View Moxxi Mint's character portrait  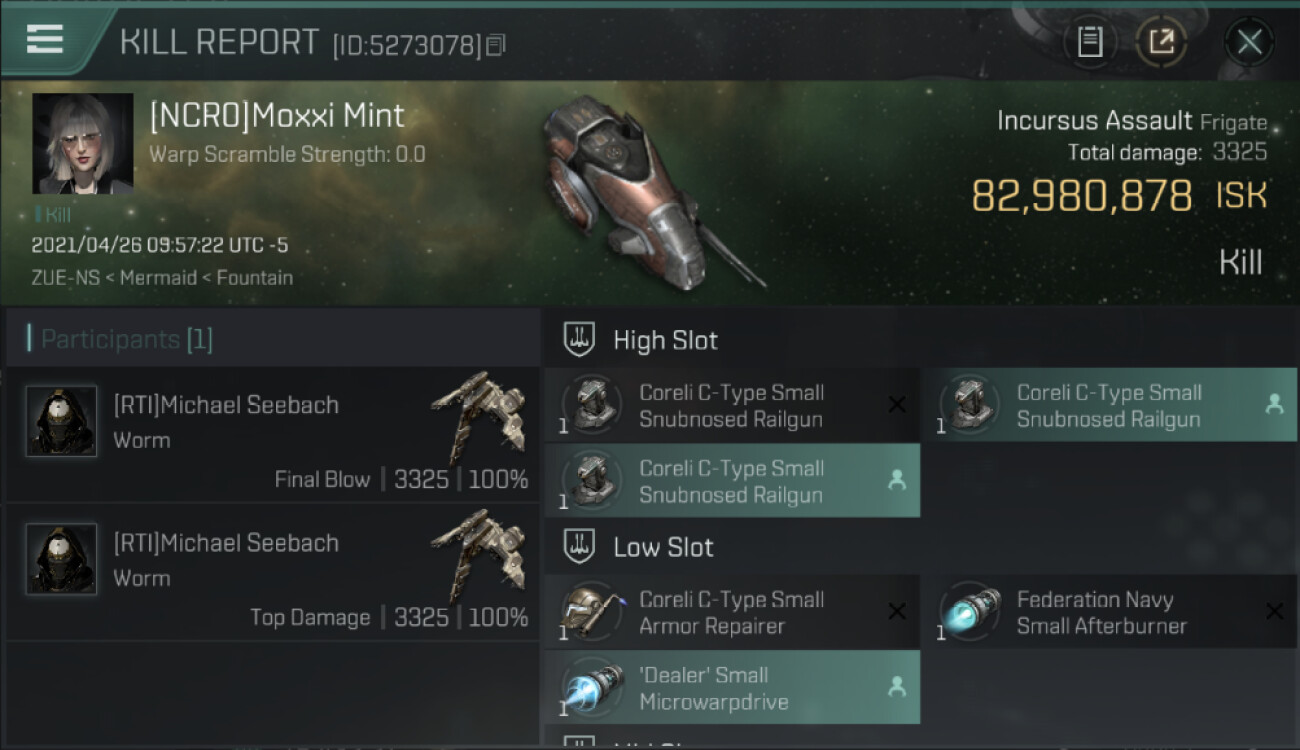(83, 144)
